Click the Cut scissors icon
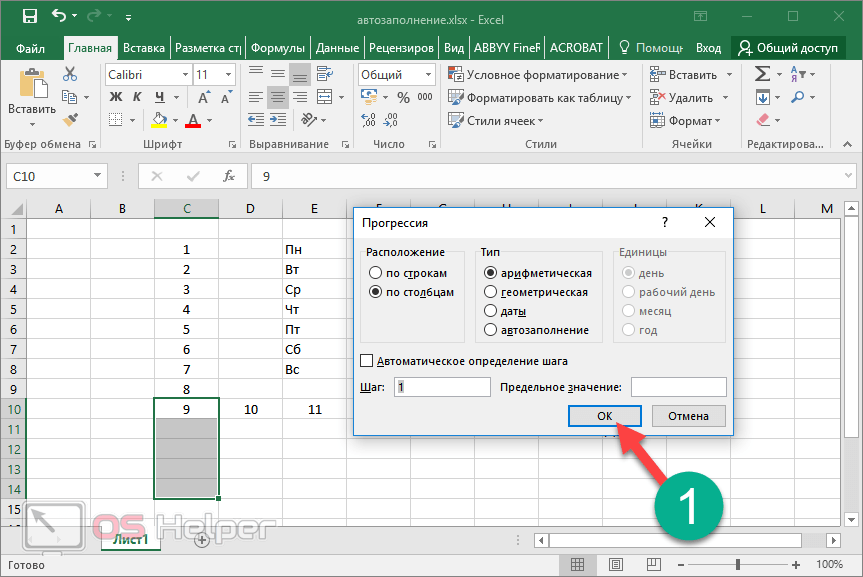The height and width of the screenshot is (577, 863). (70, 74)
